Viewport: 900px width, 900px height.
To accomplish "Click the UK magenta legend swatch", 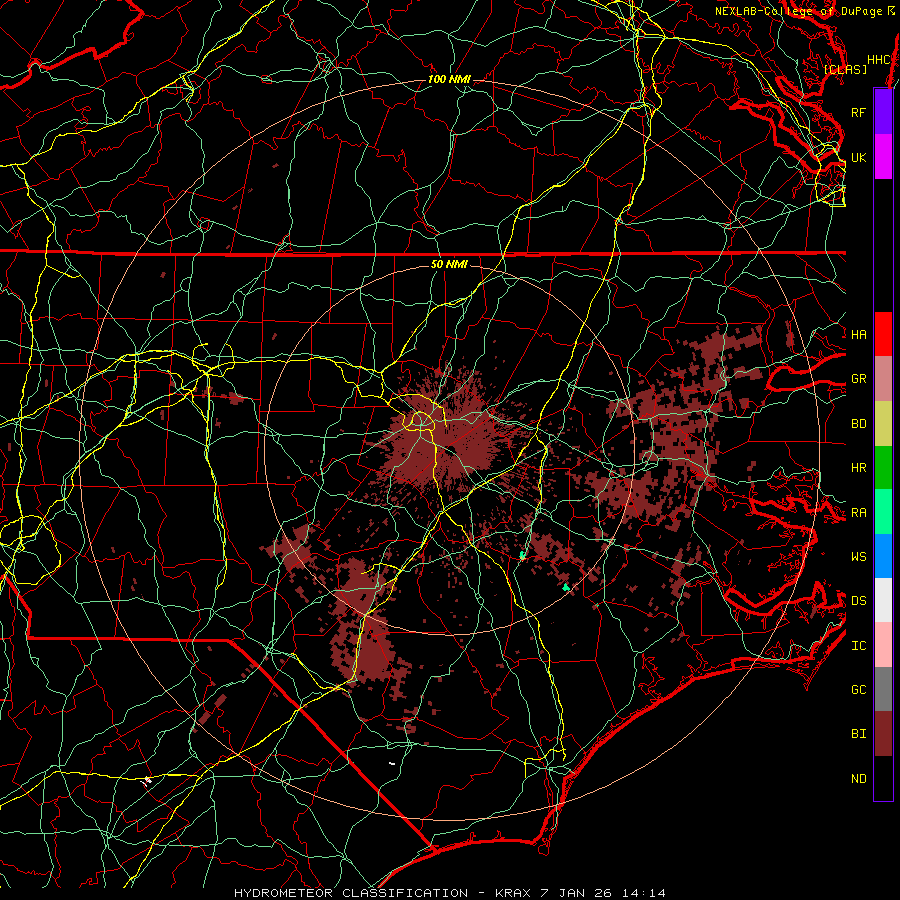I will tap(883, 157).
